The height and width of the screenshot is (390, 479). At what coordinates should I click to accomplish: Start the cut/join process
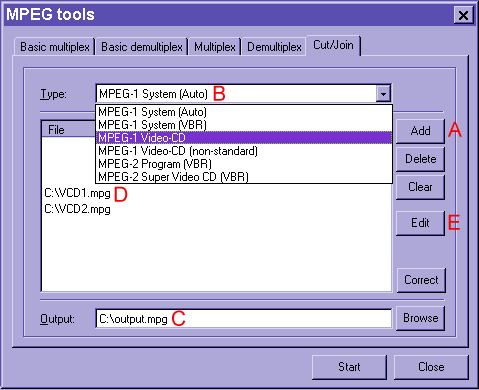pos(349,367)
